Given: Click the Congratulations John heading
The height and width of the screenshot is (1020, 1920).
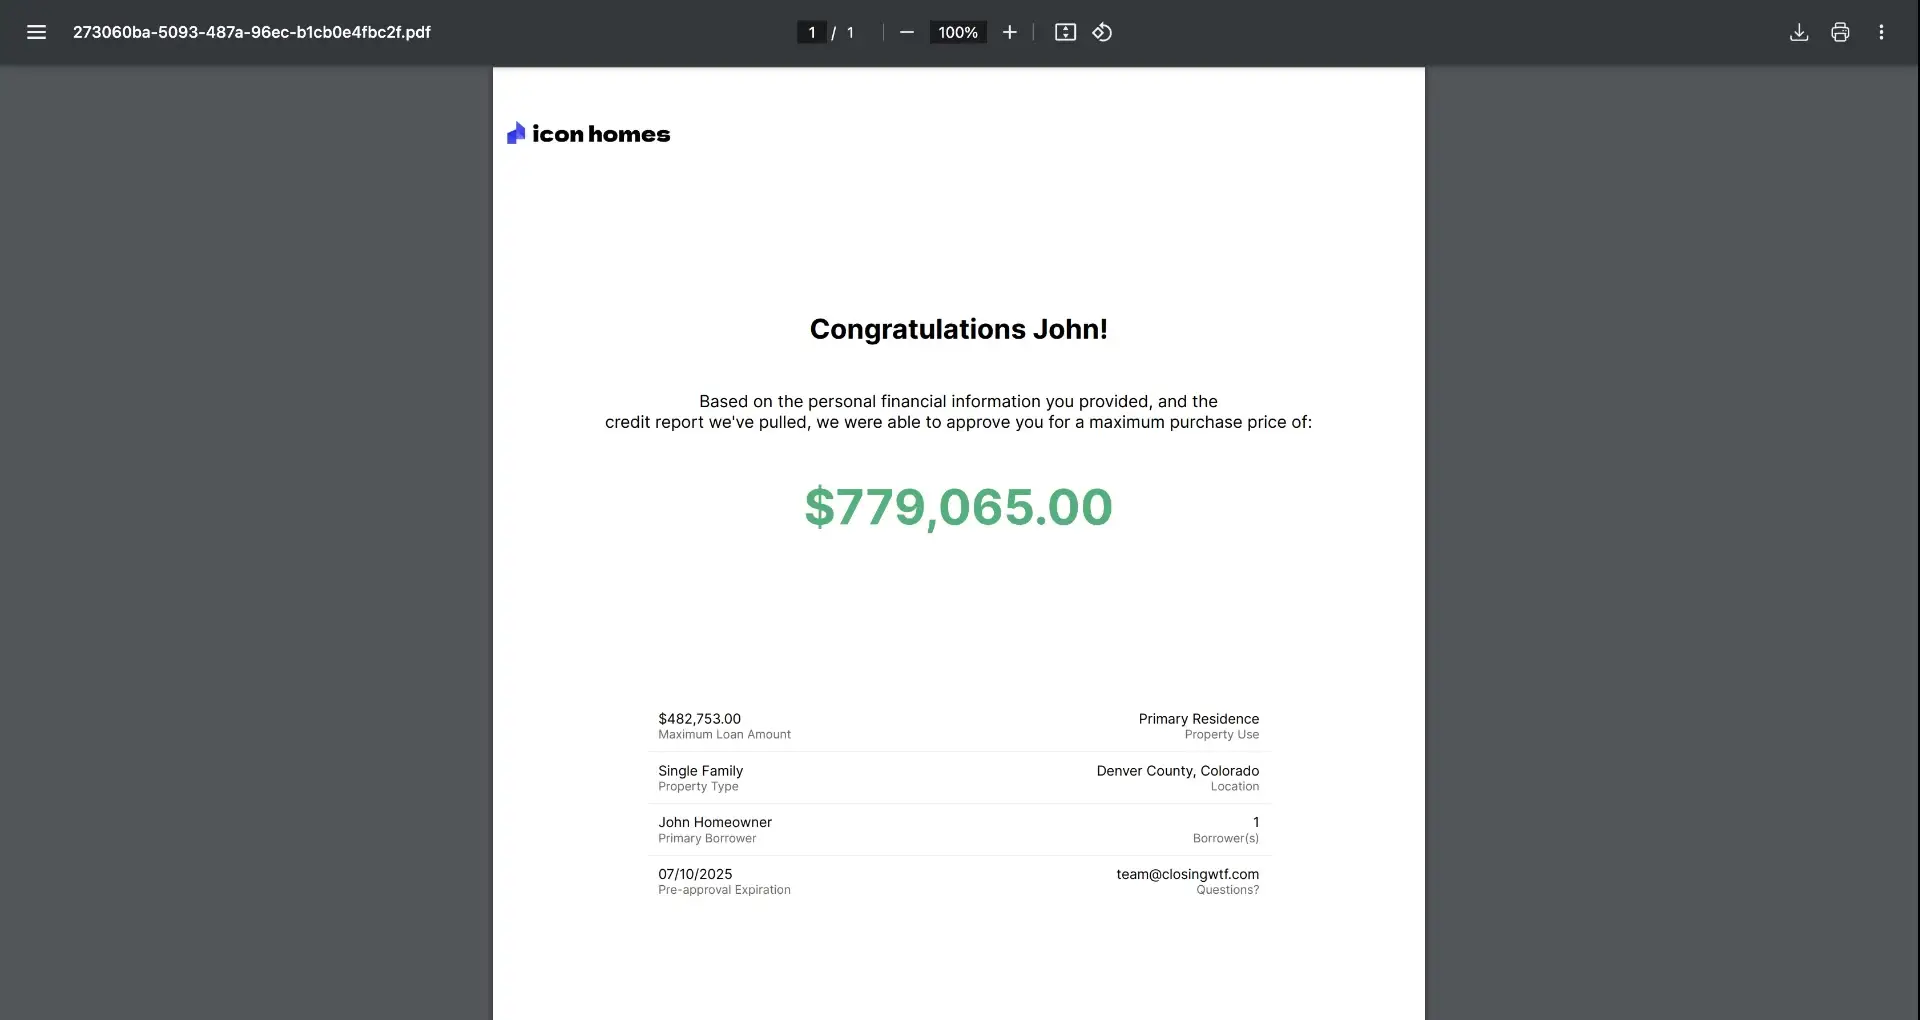Looking at the screenshot, I should pos(957,329).
